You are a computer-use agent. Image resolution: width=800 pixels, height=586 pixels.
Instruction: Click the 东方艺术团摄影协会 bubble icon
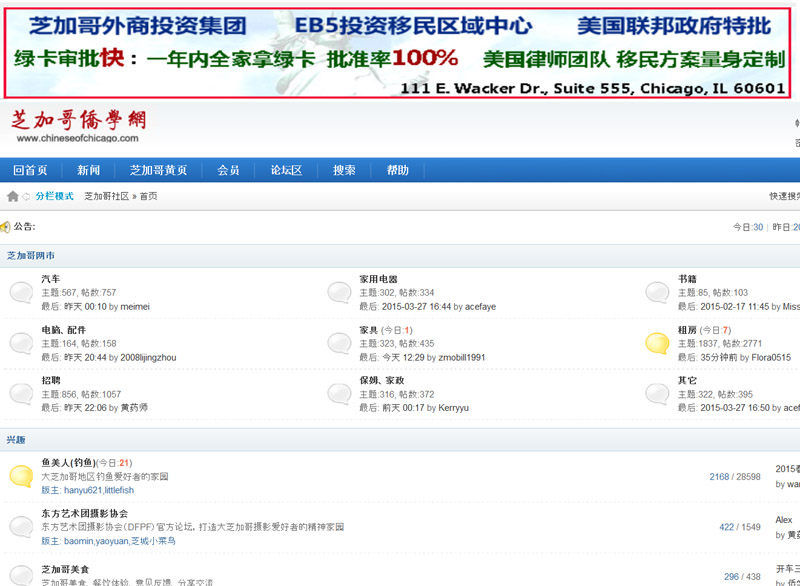(x=21, y=527)
